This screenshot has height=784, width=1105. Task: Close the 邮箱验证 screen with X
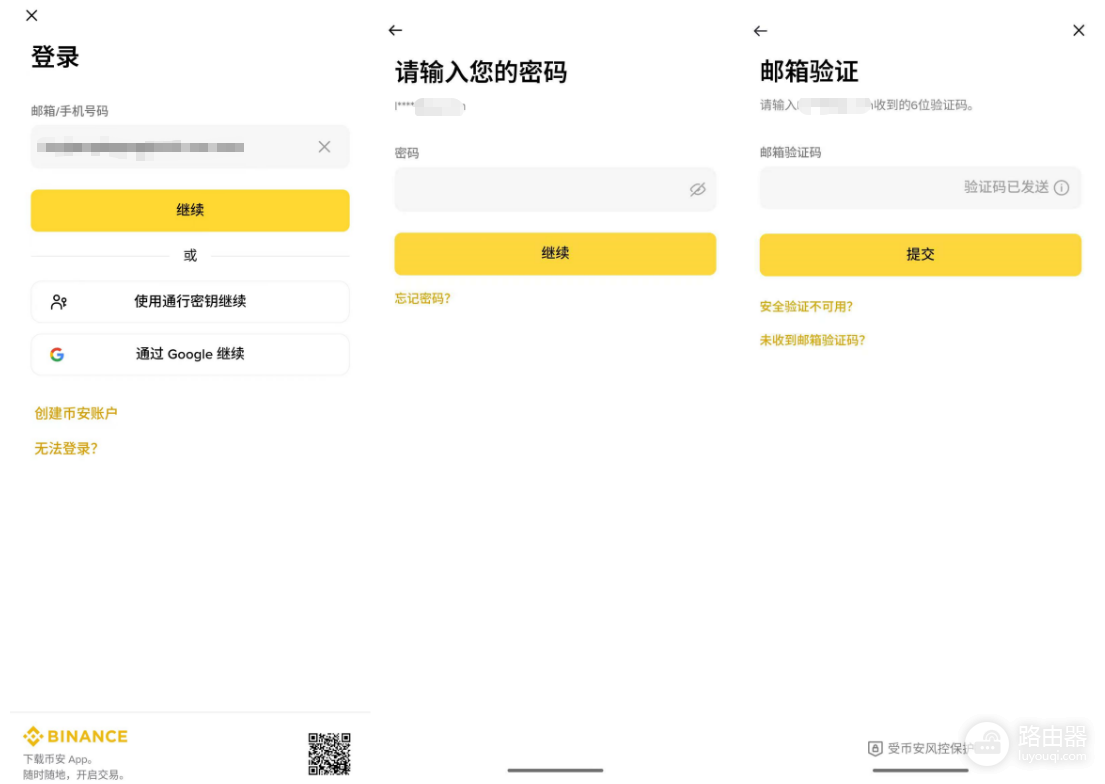click(1079, 30)
